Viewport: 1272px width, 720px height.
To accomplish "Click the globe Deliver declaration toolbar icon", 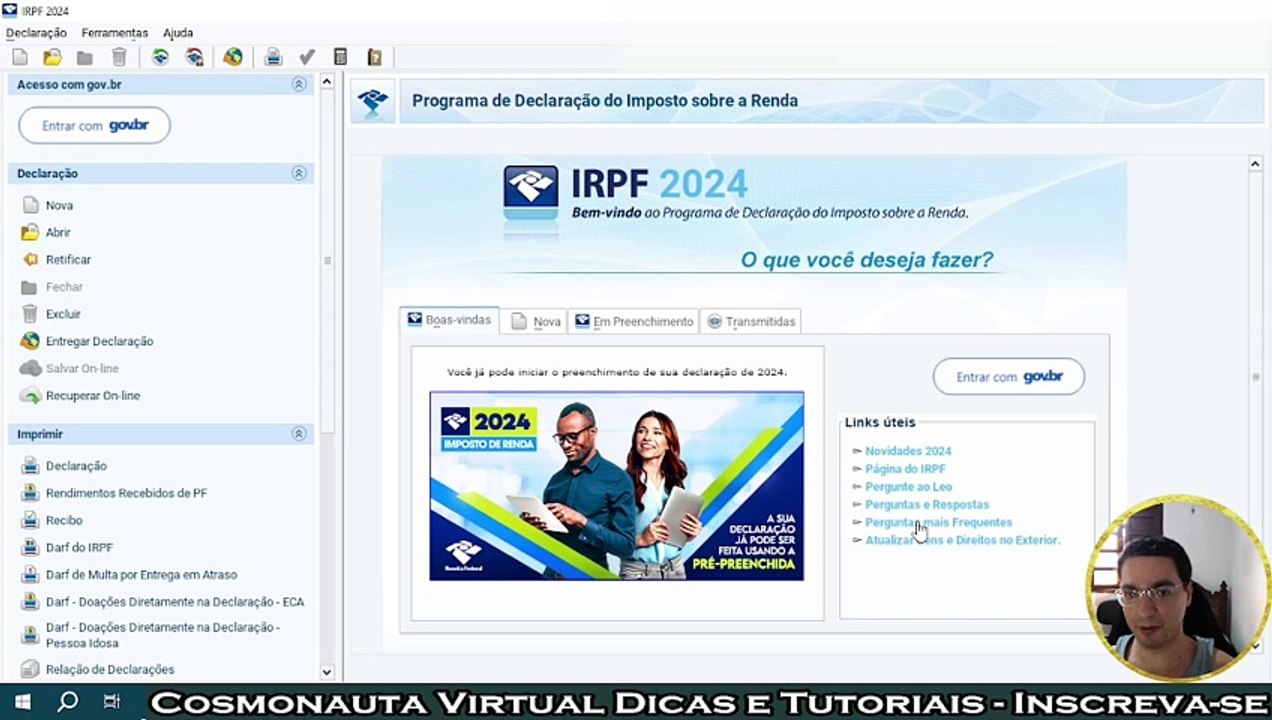I will pyautogui.click(x=233, y=58).
